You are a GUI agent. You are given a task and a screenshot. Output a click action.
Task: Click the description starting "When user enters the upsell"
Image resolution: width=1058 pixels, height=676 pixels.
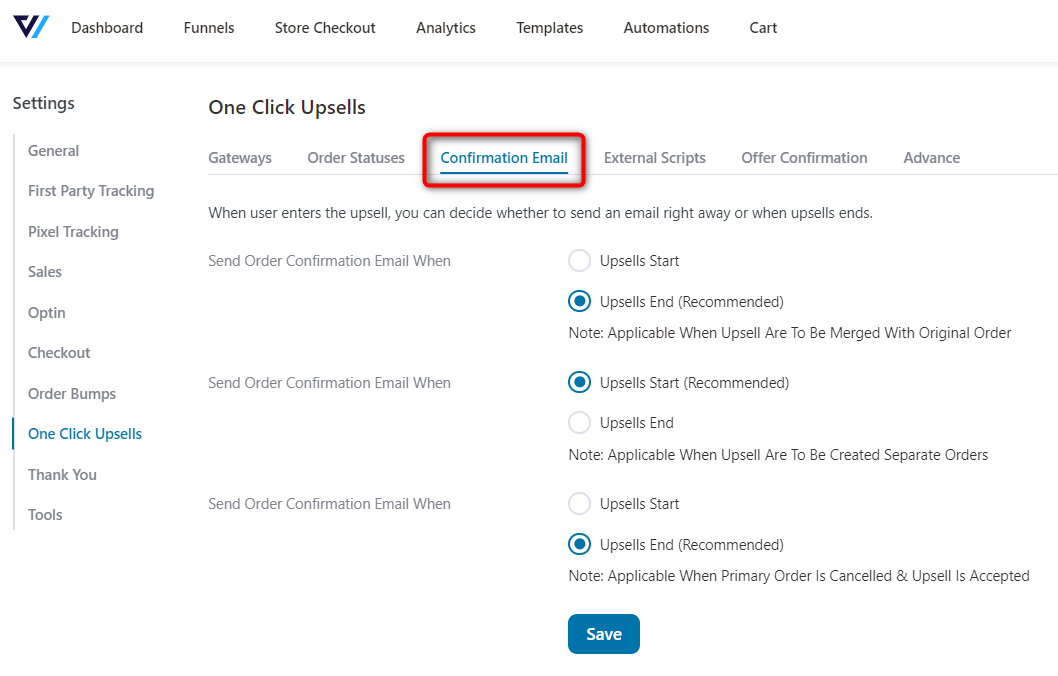point(540,213)
